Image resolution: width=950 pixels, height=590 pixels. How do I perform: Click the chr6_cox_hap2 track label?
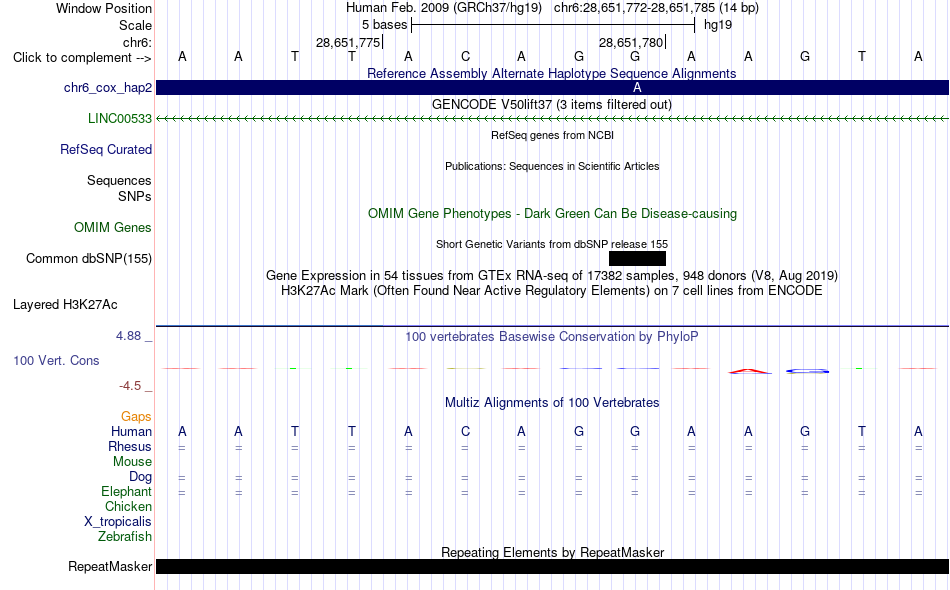[108, 88]
